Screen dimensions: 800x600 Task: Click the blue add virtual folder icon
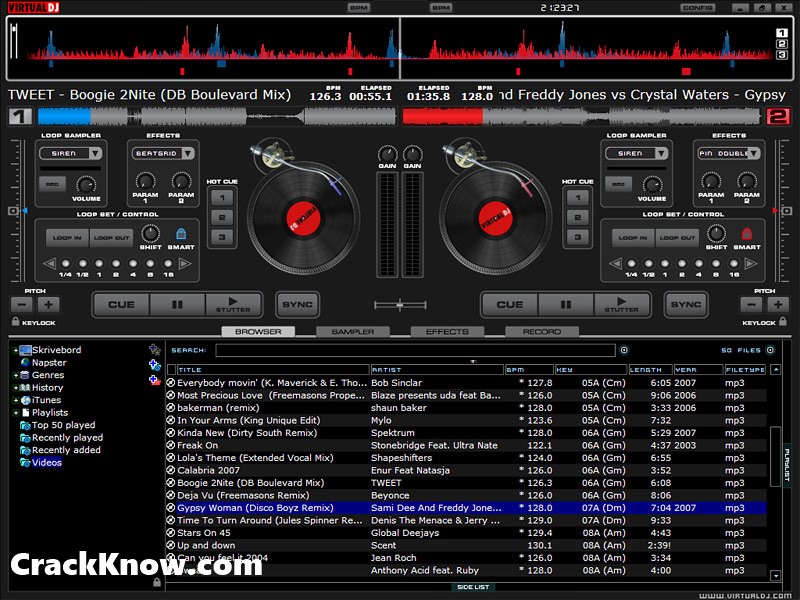click(155, 365)
